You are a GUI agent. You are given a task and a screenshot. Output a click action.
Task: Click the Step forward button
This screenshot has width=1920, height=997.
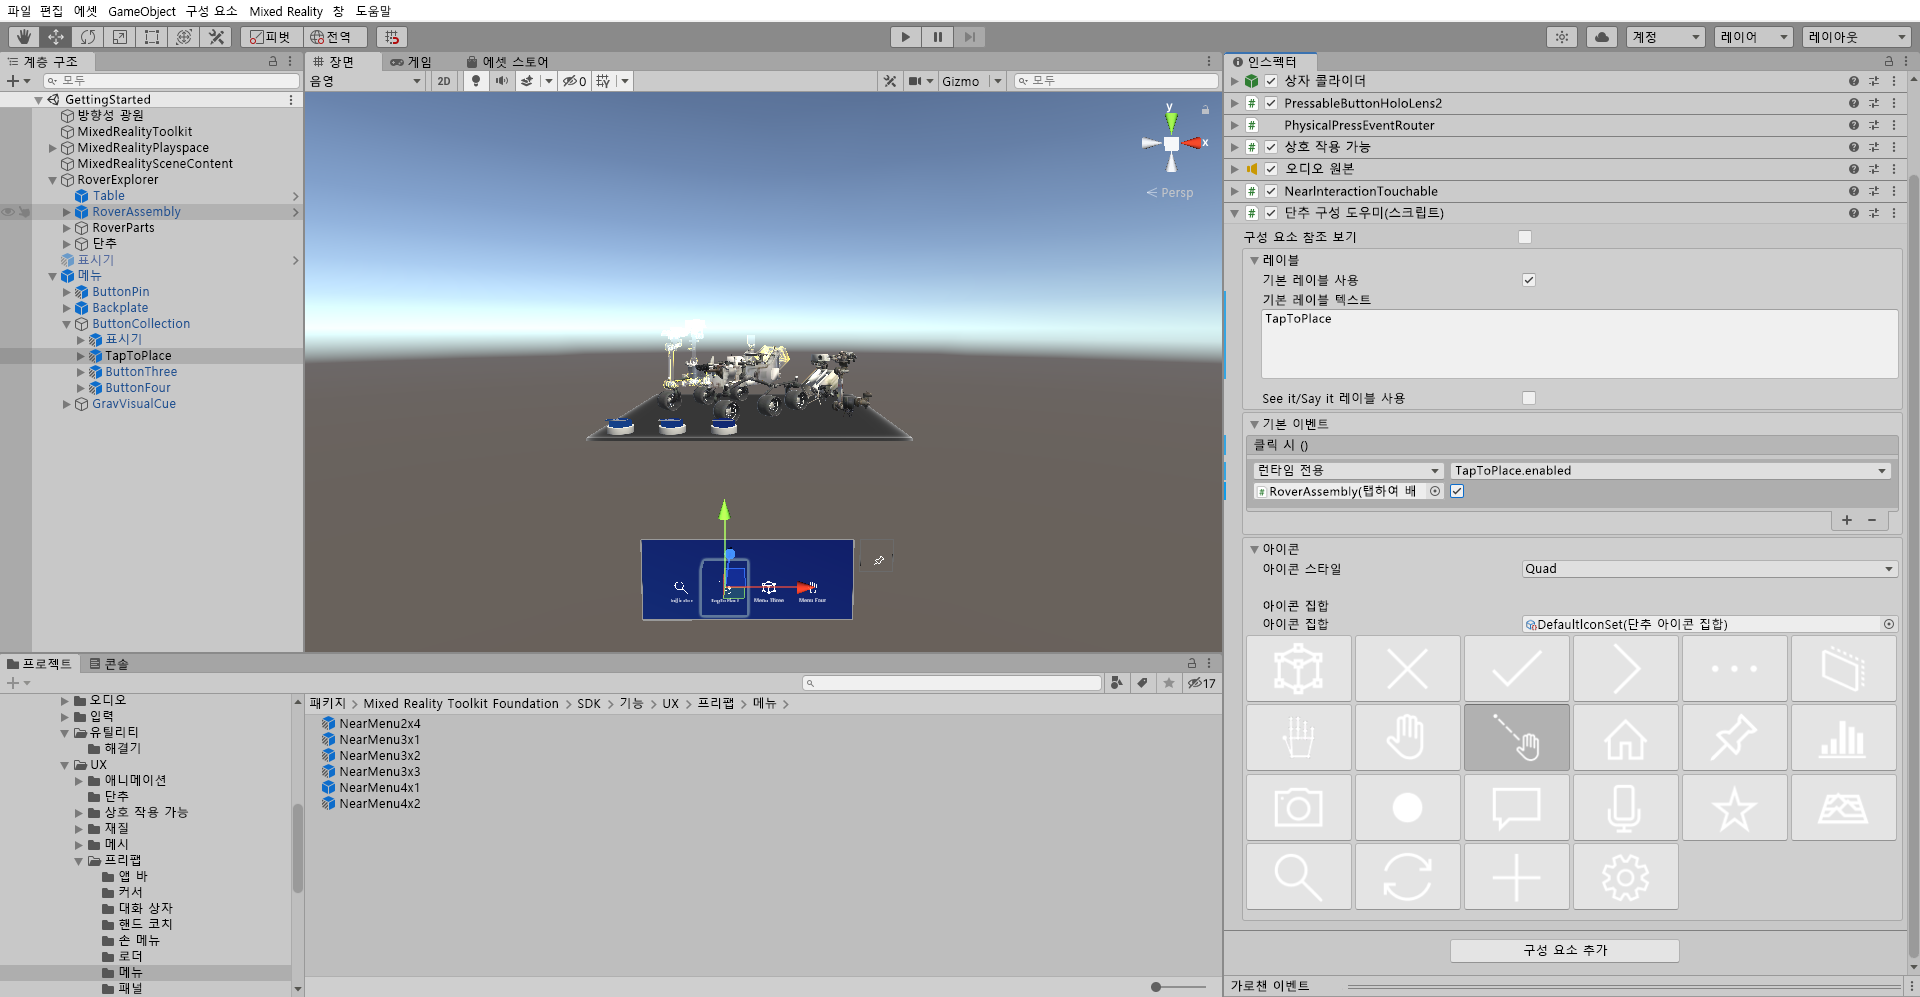tap(969, 37)
